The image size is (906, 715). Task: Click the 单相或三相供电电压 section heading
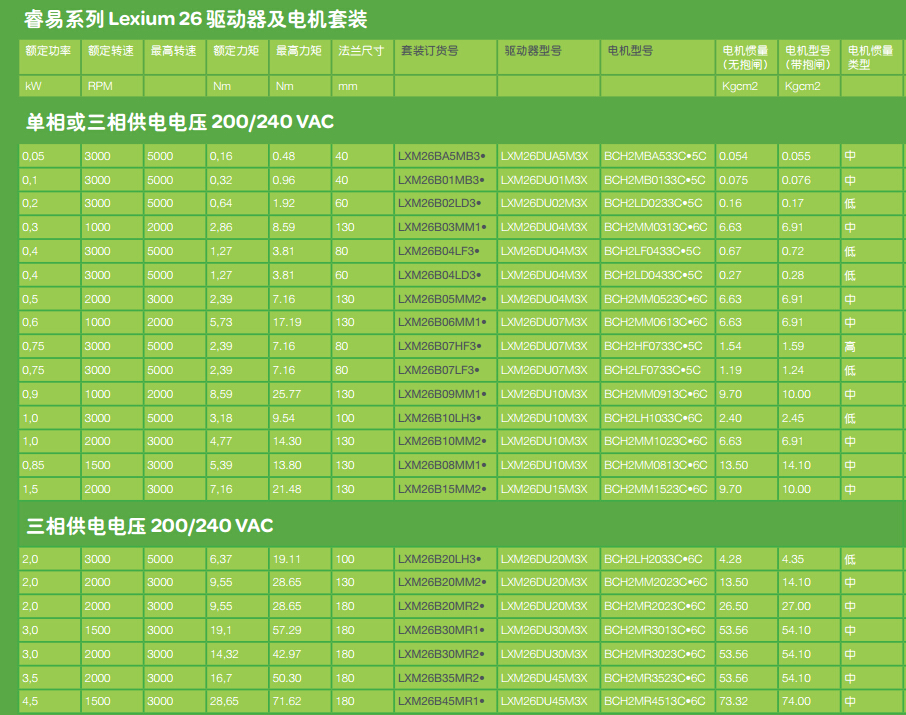[180, 122]
